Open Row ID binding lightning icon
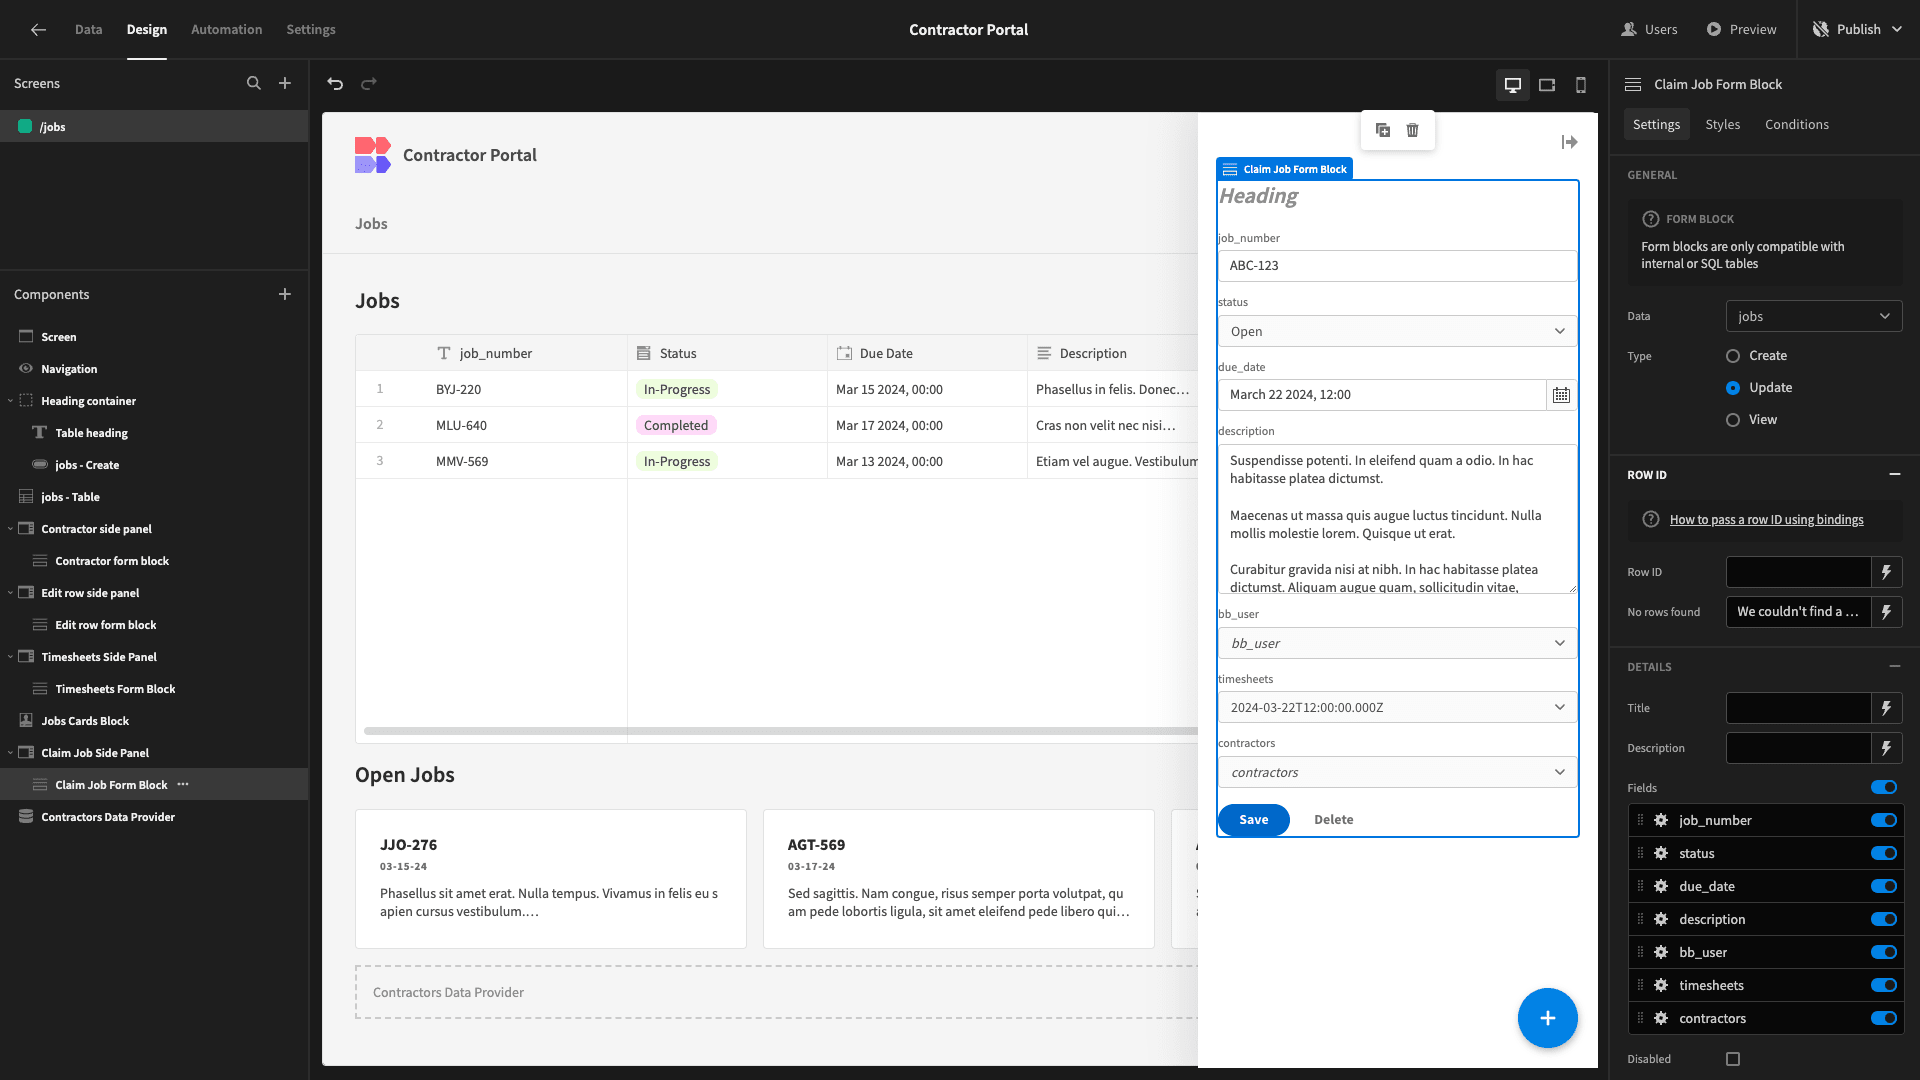This screenshot has height=1080, width=1920. [1887, 572]
